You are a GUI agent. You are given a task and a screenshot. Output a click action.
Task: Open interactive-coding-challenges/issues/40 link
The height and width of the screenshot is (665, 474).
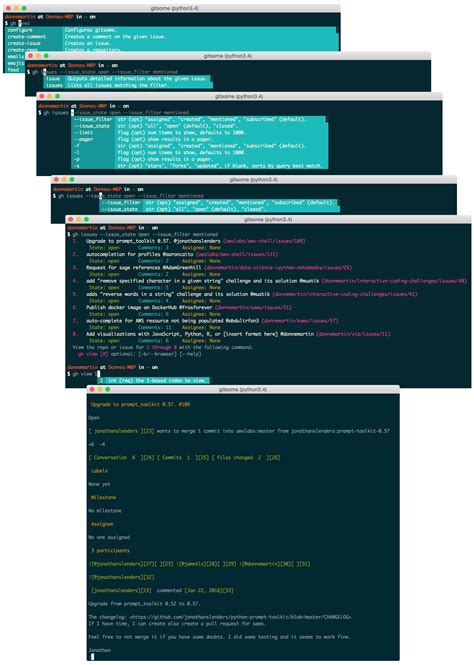click(x=394, y=281)
